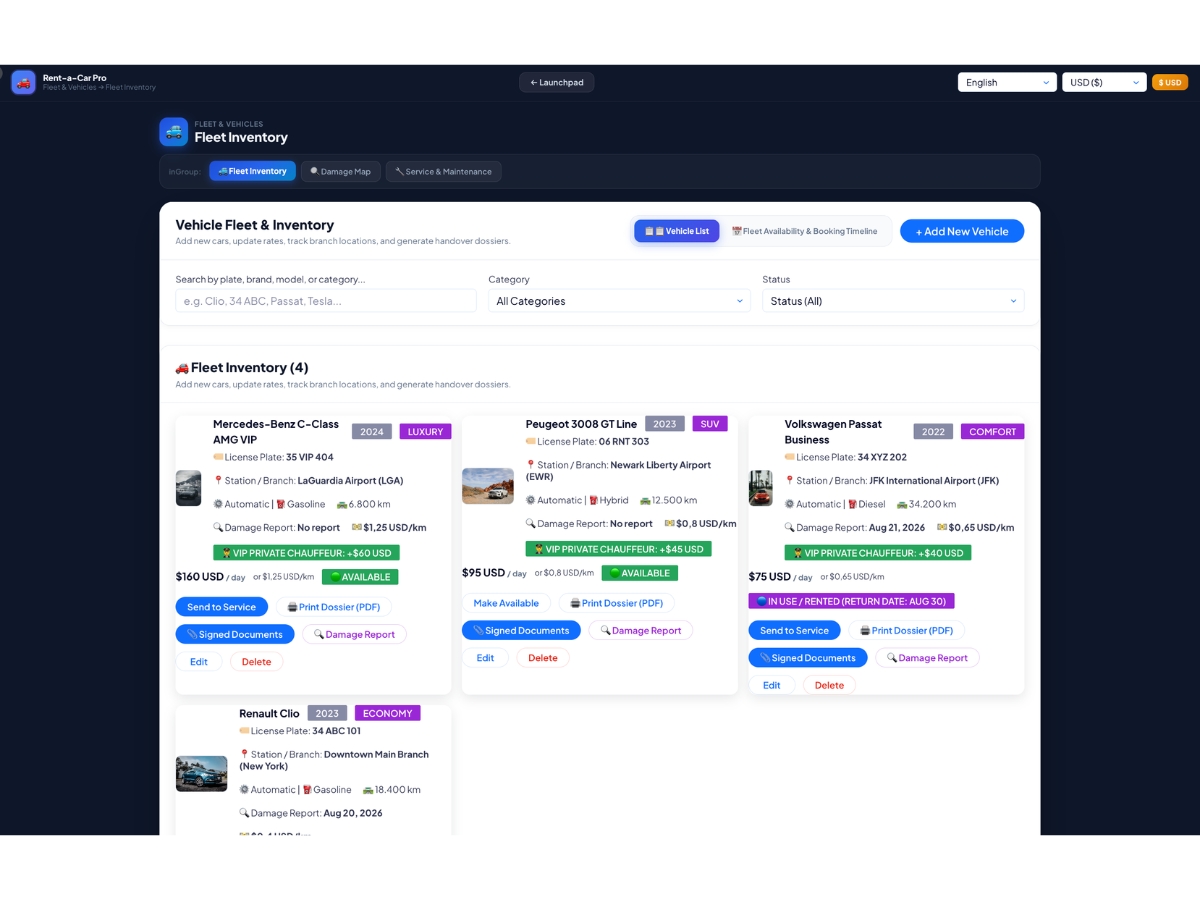Delete the Mercedes-Benz C-Class vehicle
Viewport: 1200px width, 900px height.
[256, 662]
